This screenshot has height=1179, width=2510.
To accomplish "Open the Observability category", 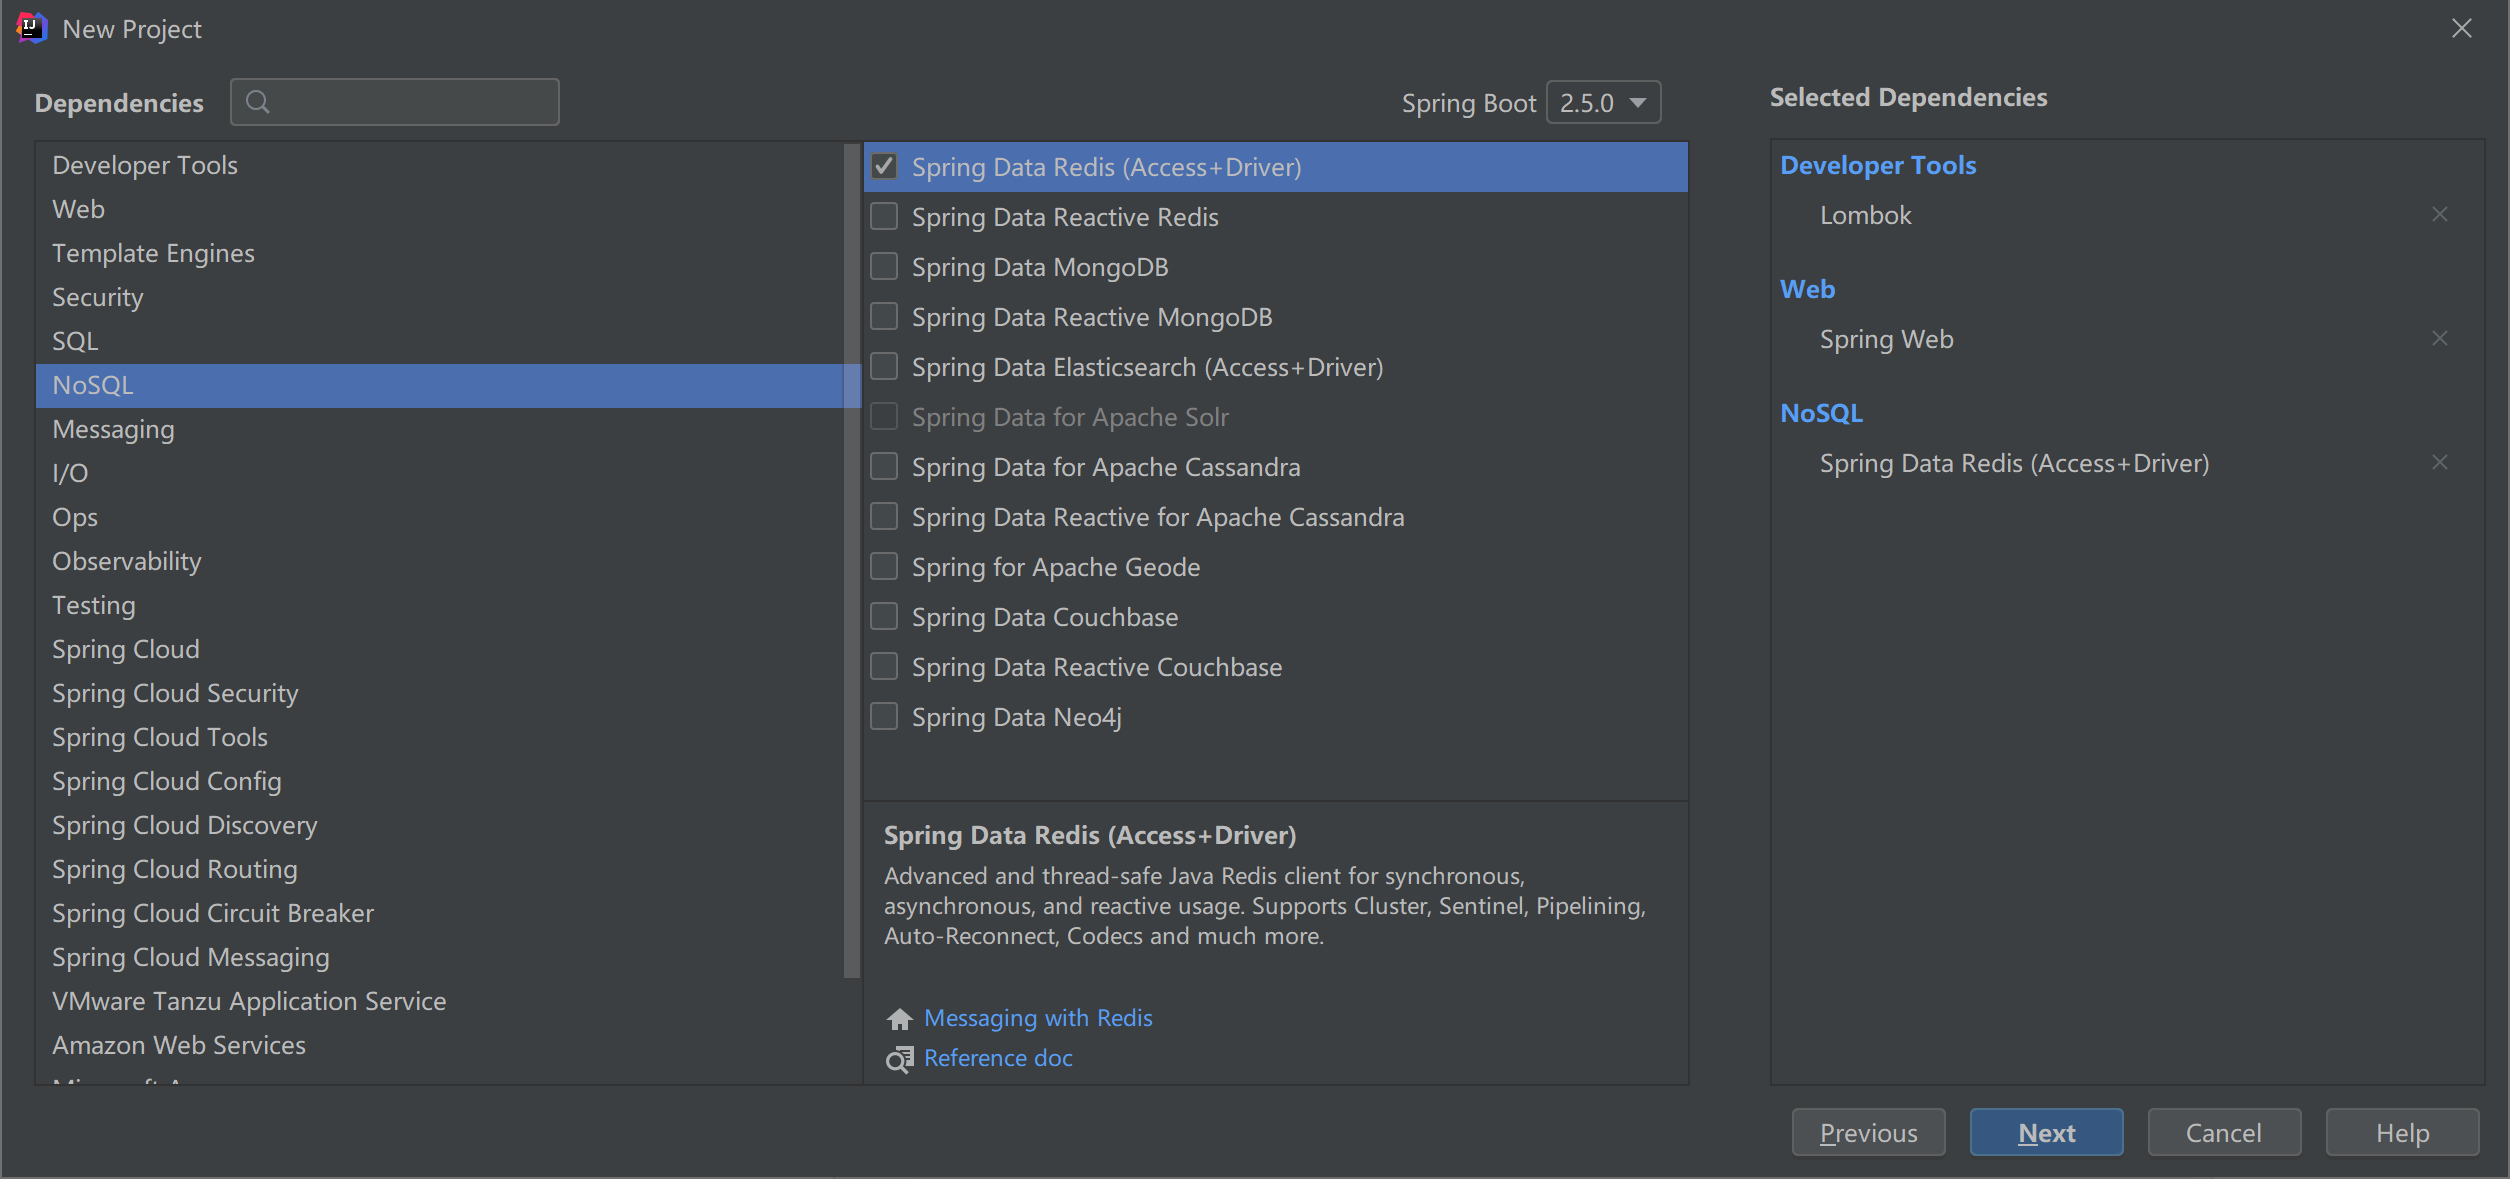I will (x=440, y=561).
